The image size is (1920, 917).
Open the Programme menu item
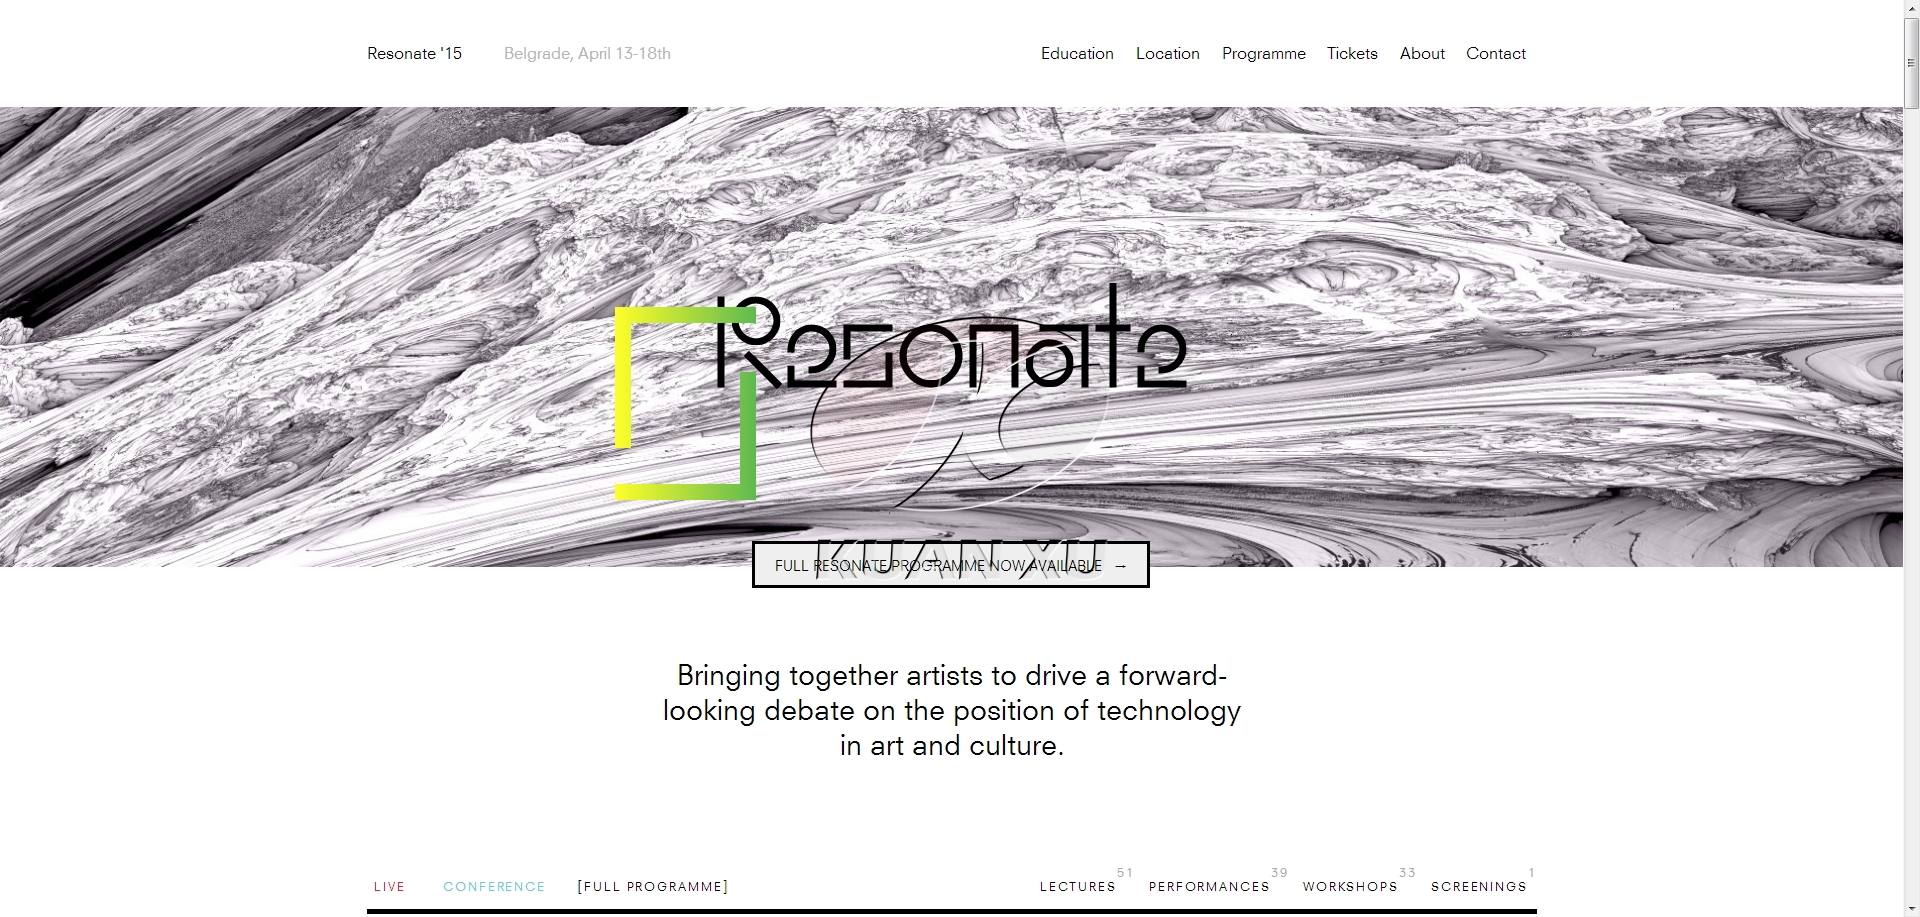(1263, 54)
